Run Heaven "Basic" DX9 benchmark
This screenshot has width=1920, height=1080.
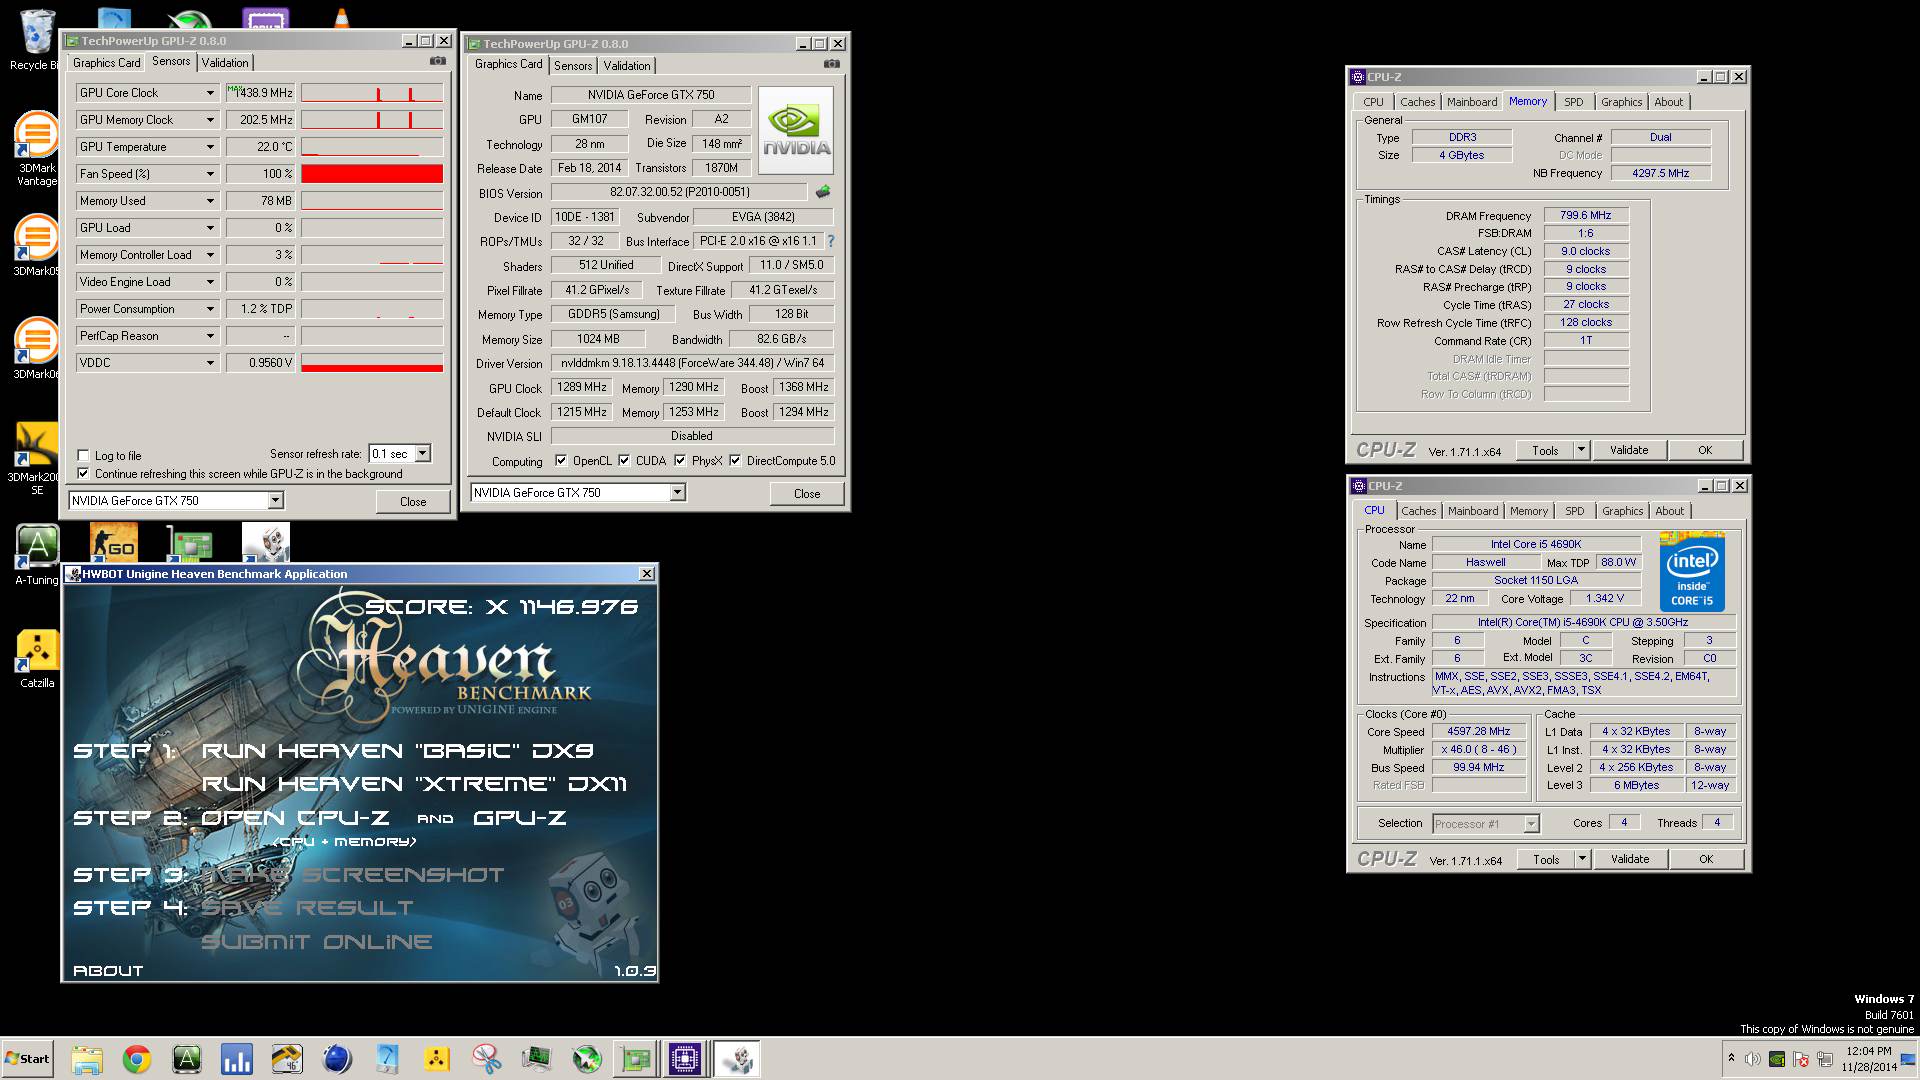pos(397,751)
